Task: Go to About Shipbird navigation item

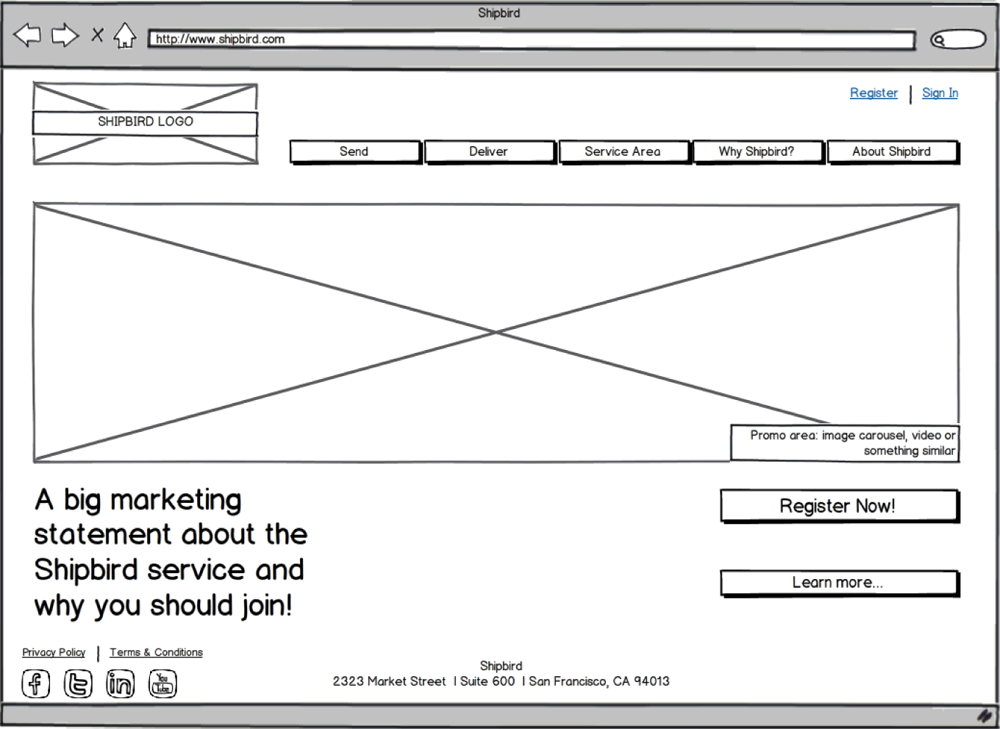Action: pos(892,152)
